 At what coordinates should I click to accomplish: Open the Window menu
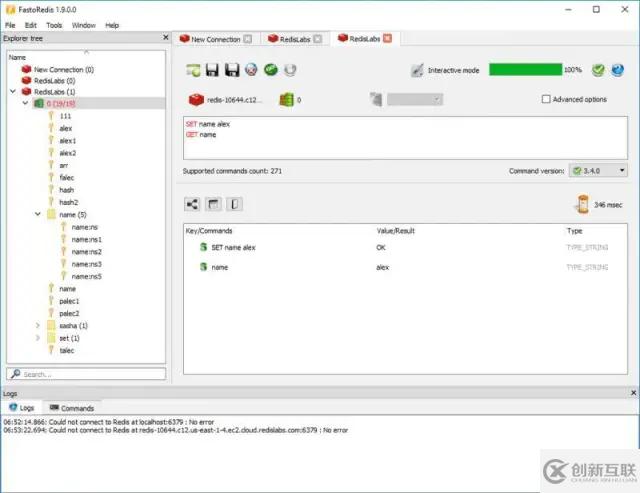coord(84,25)
